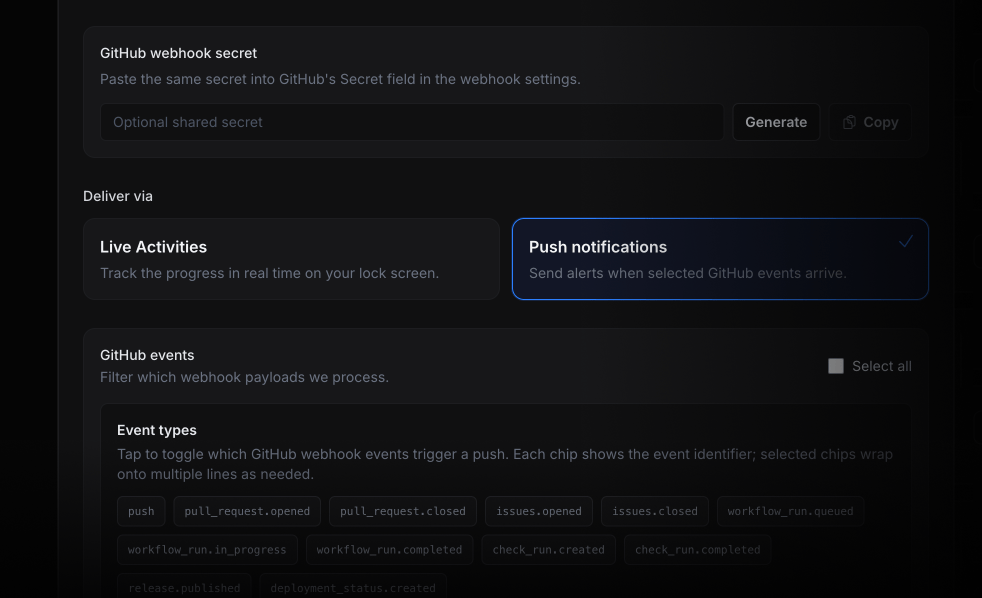Click the Generate button
This screenshot has width=982, height=598.
776,121
